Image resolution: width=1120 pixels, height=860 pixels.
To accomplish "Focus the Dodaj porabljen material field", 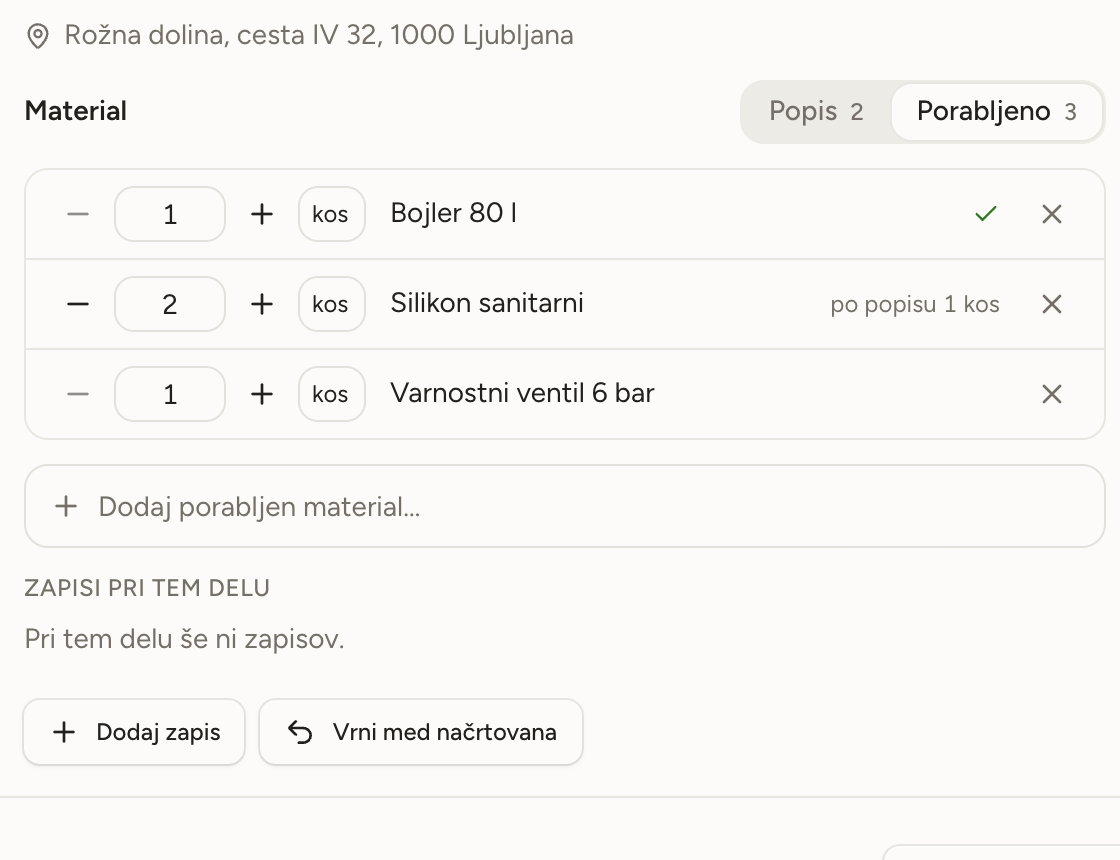I will (x=565, y=506).
